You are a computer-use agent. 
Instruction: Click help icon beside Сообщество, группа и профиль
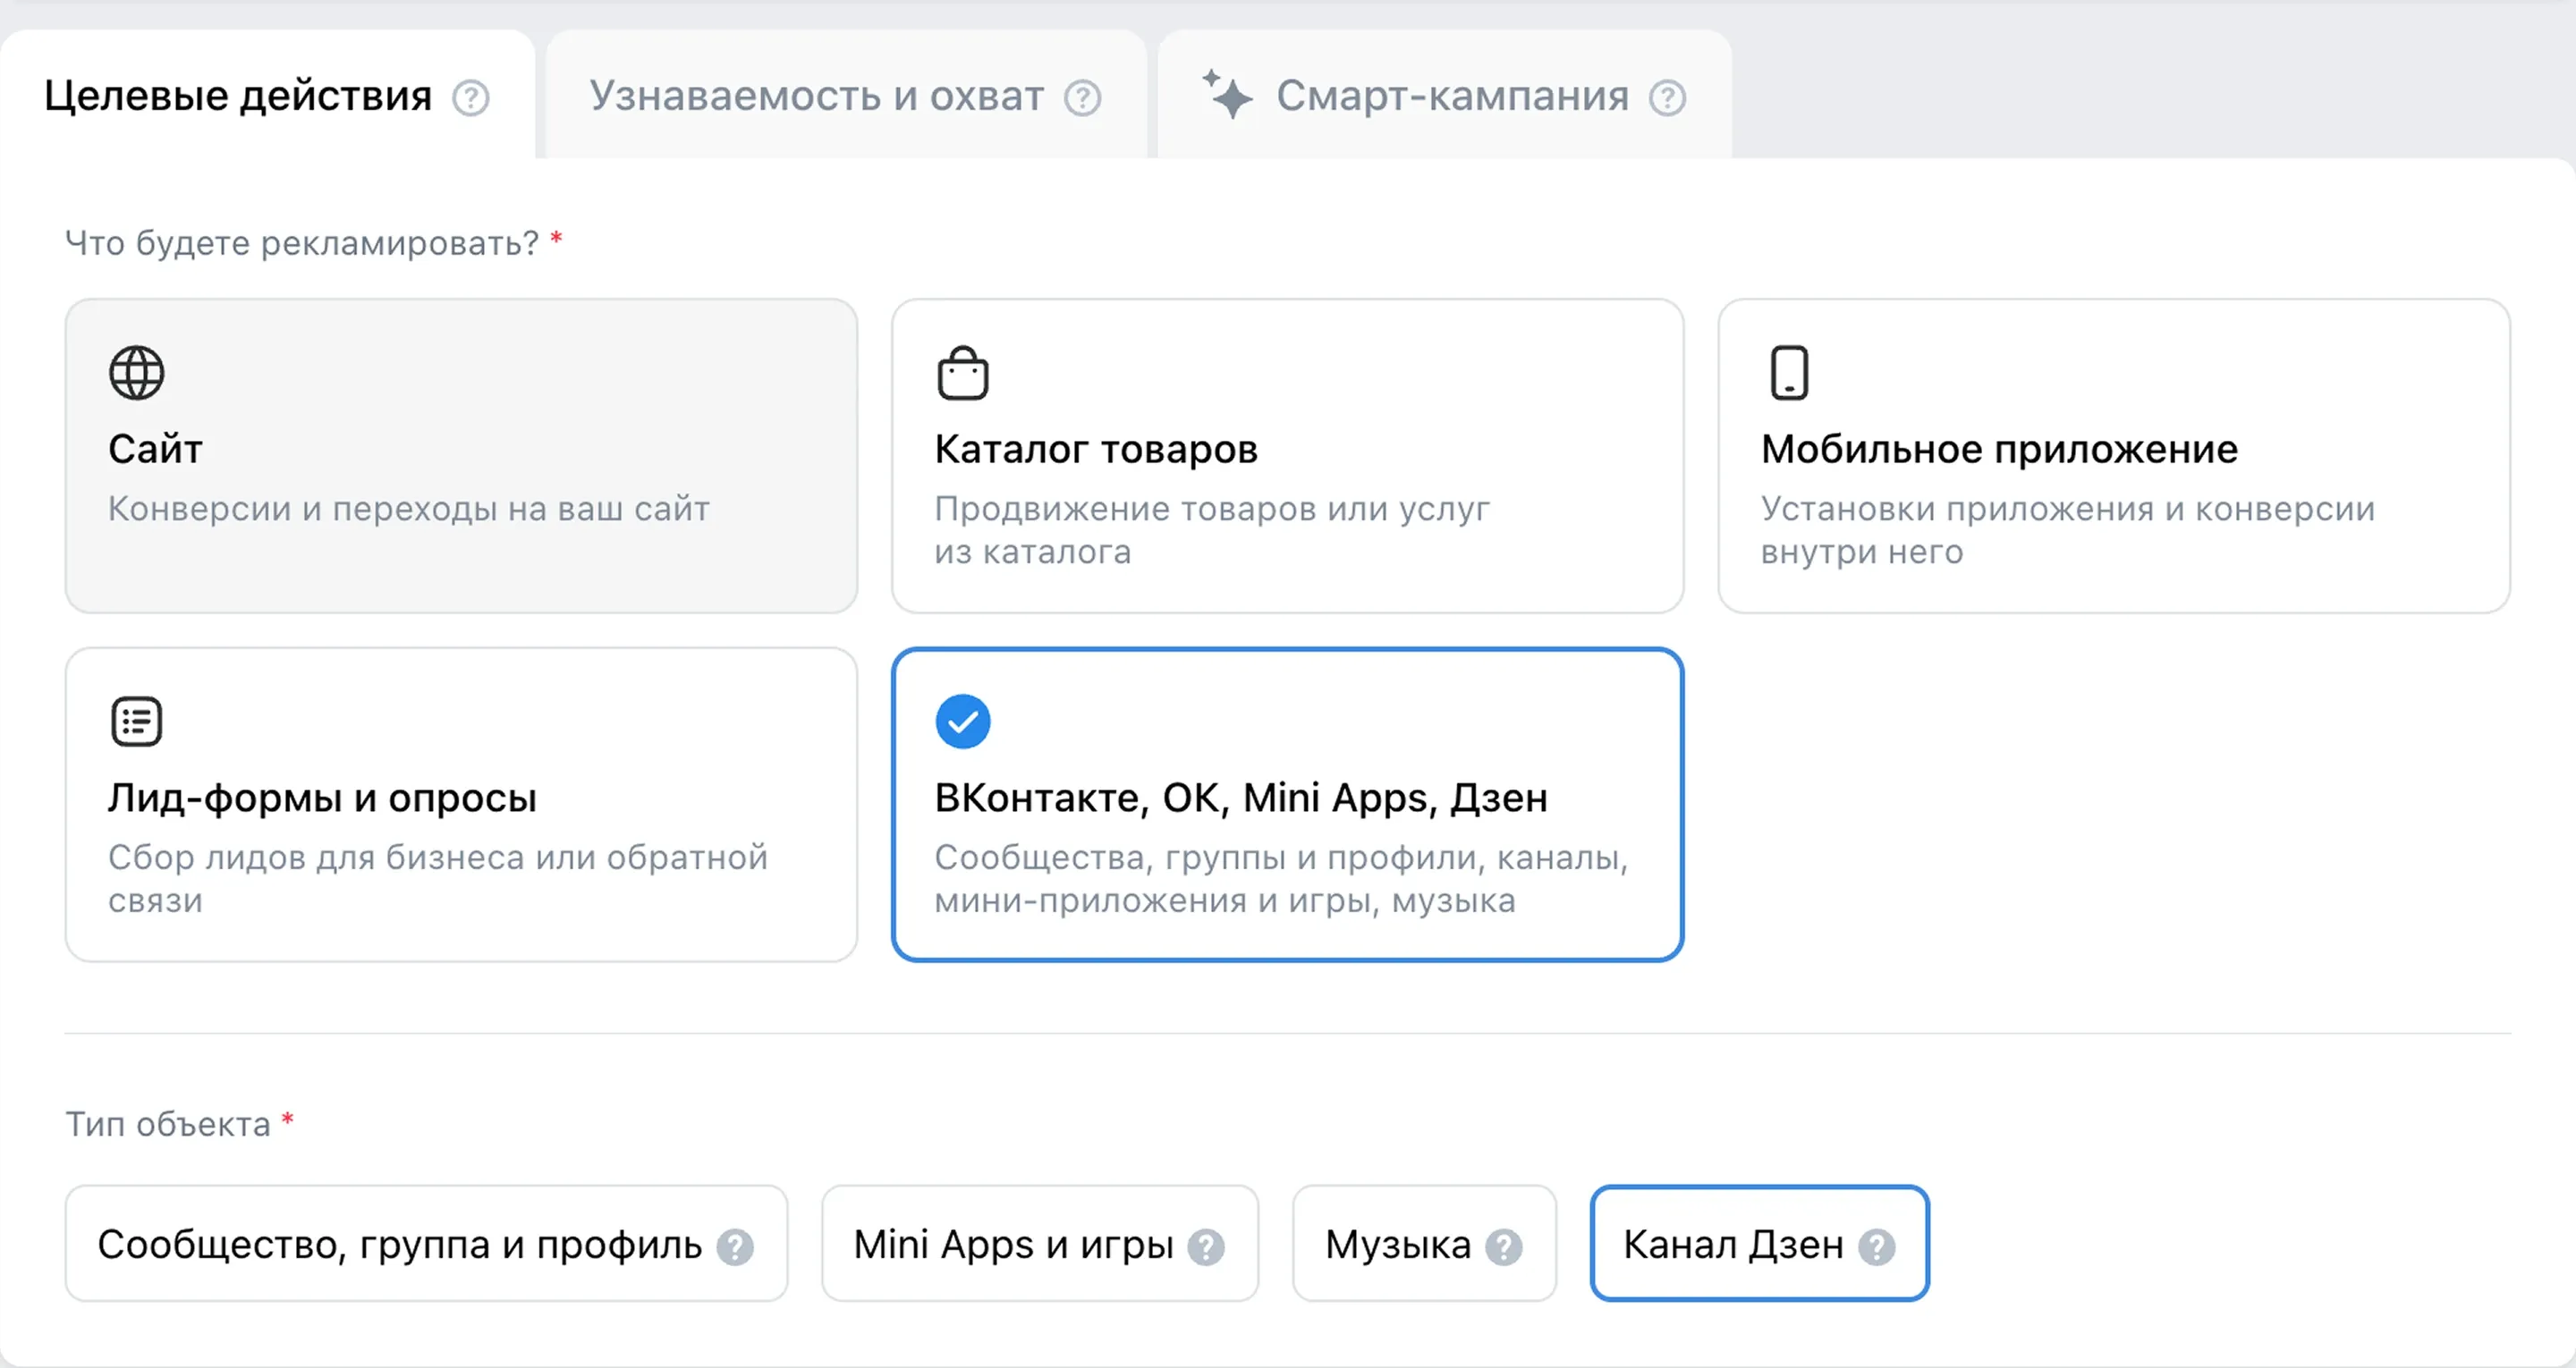coord(735,1246)
